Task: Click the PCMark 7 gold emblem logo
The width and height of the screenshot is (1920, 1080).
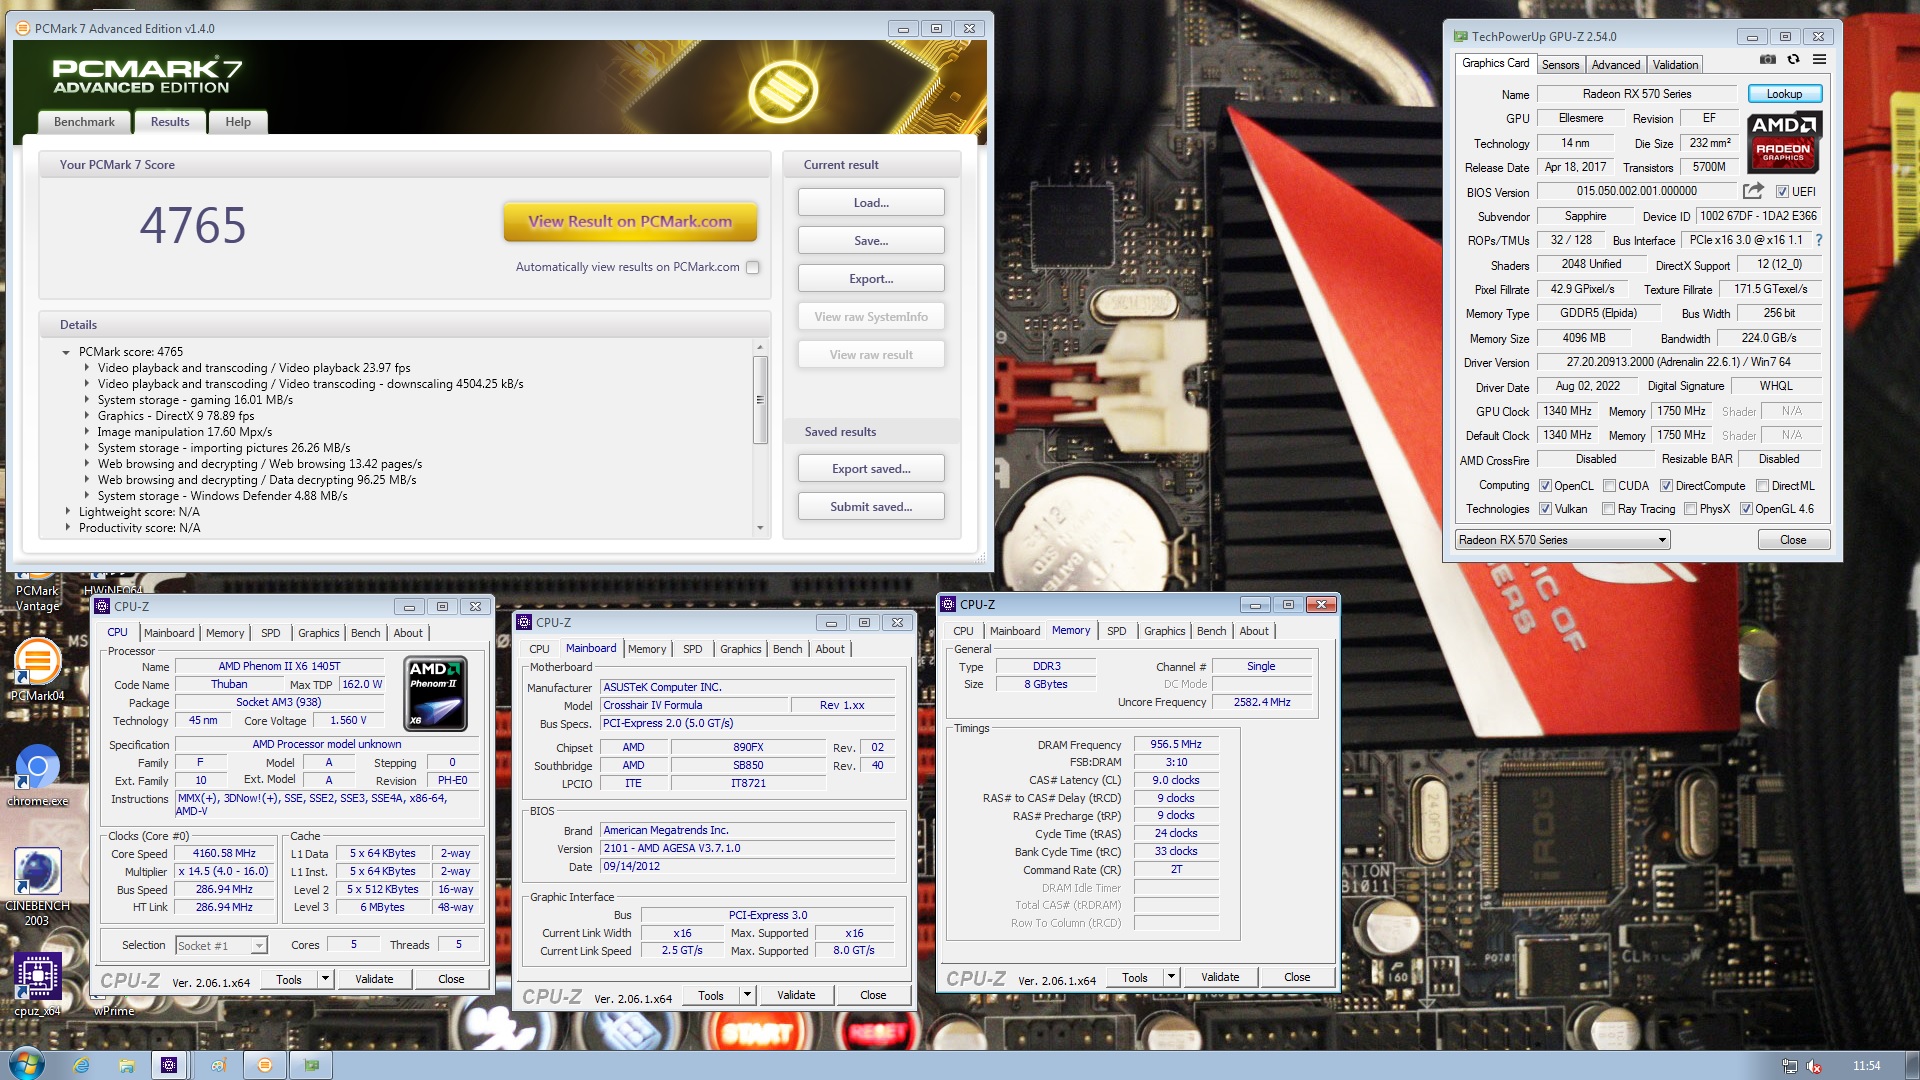Action: (783, 91)
